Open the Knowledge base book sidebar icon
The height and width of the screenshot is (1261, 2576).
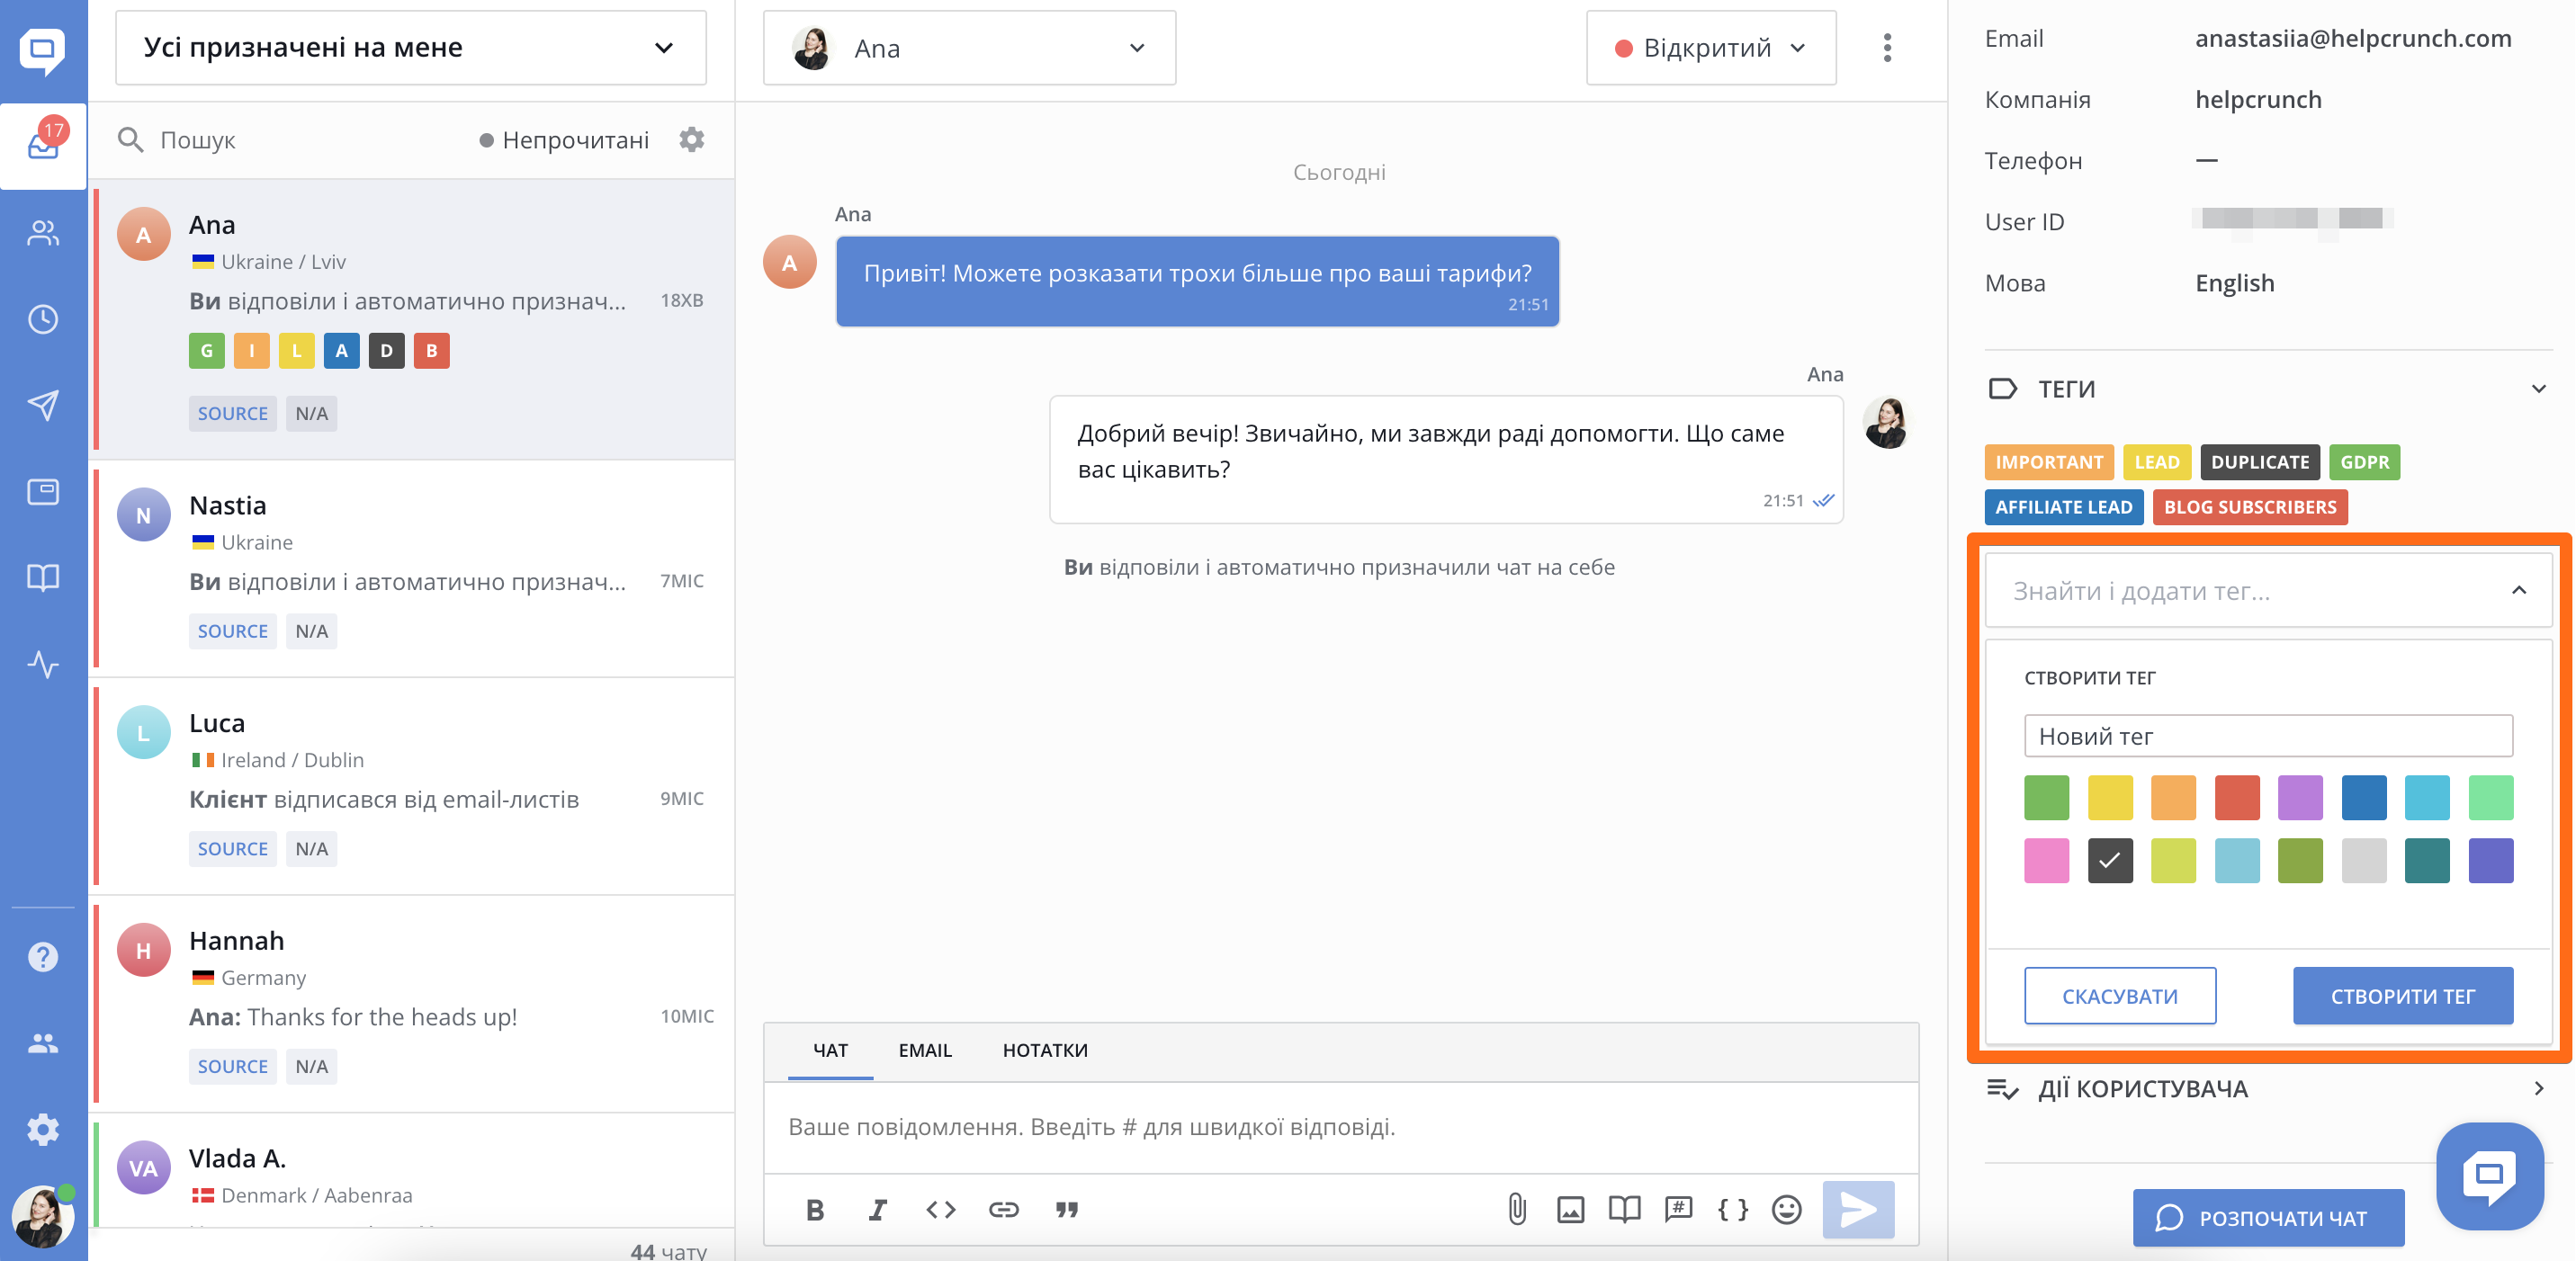pos(43,577)
